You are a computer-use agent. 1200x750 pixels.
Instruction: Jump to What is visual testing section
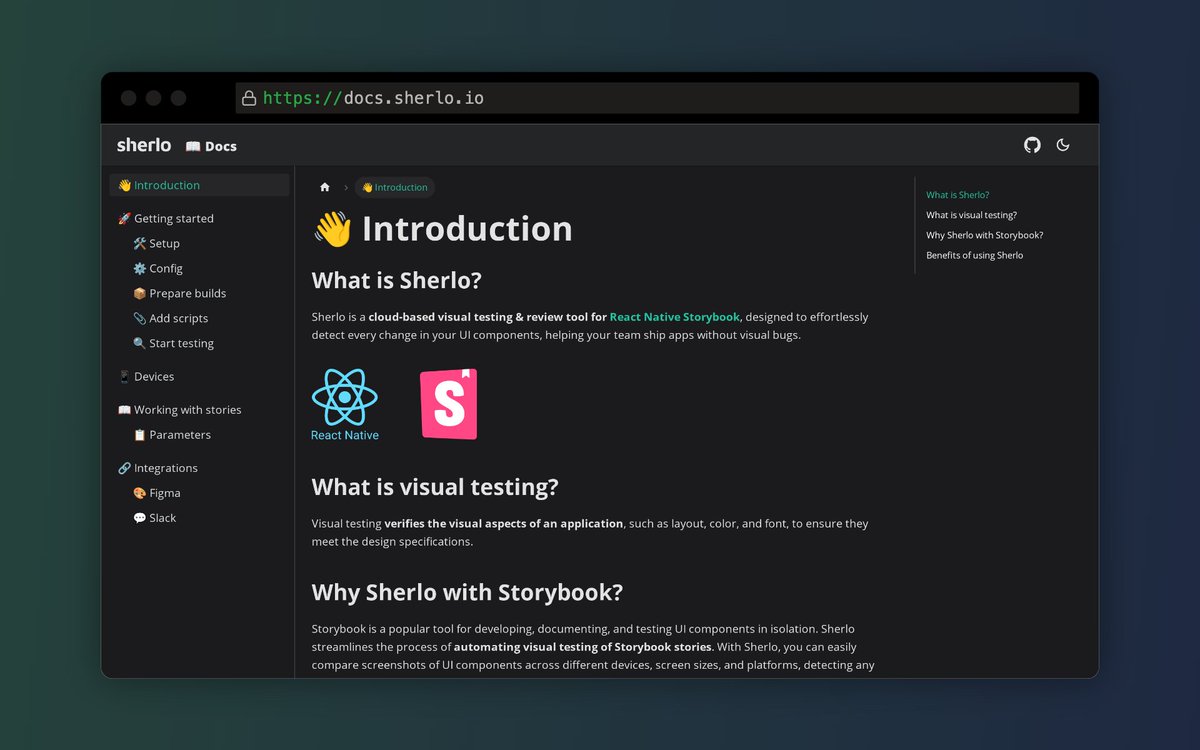tap(972, 215)
